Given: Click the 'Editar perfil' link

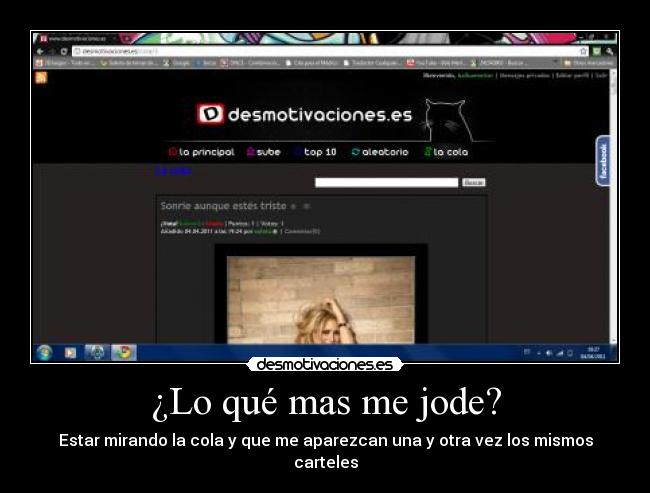Looking at the screenshot, I should 572,75.
